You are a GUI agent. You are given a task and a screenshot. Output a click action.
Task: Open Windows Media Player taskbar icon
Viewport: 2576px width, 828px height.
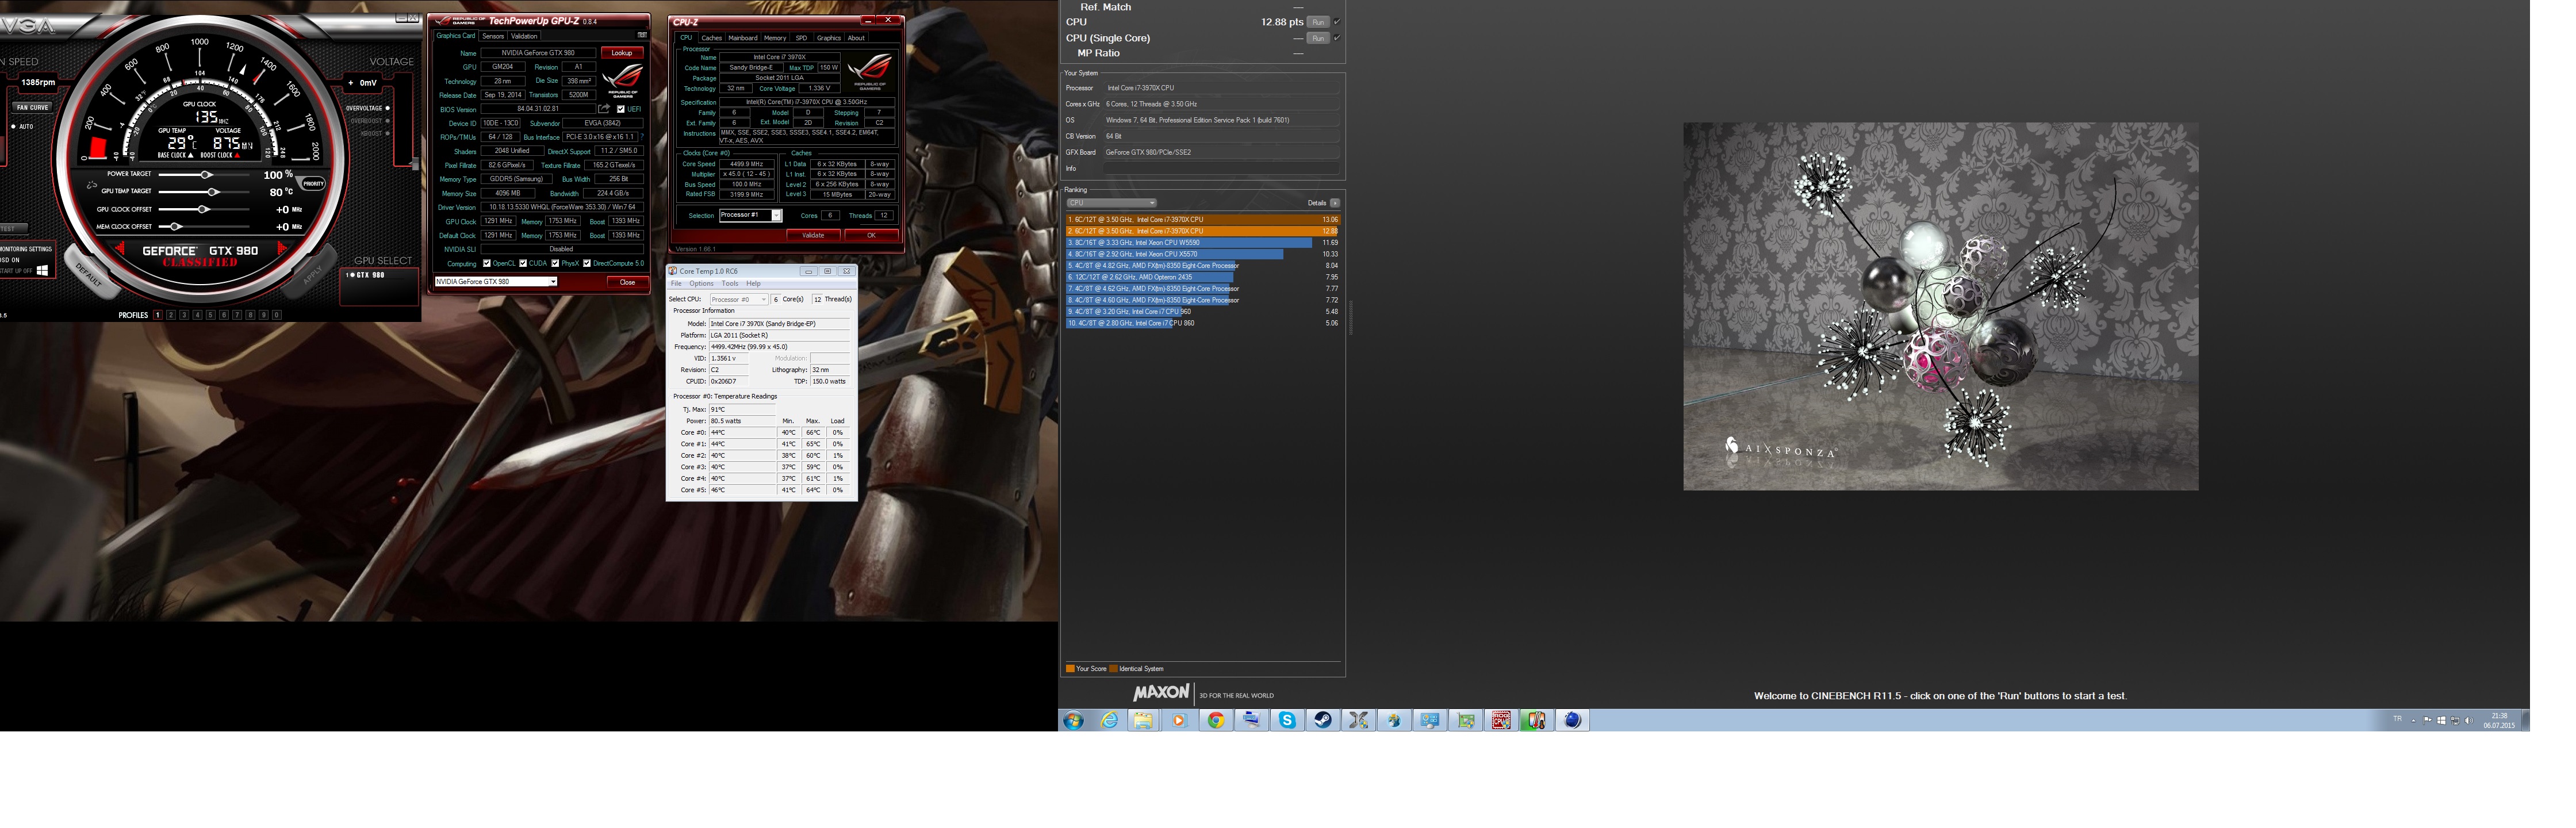click(1179, 720)
